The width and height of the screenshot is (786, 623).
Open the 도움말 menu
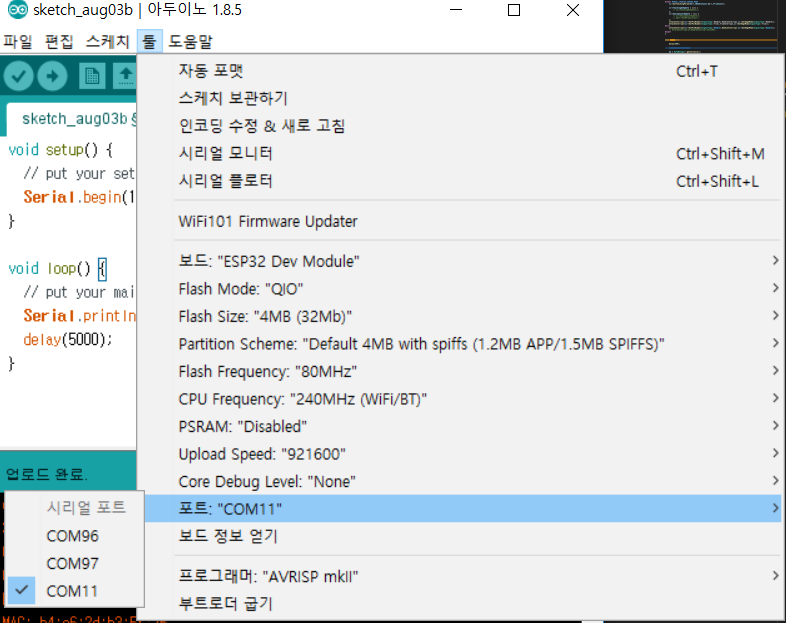tap(190, 41)
